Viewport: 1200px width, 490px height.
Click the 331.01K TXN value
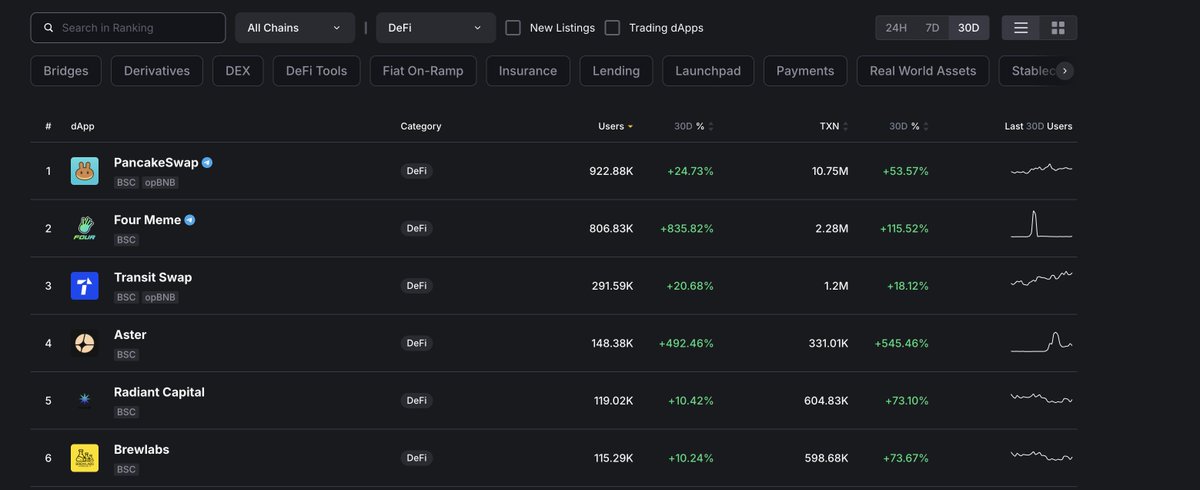(x=828, y=343)
